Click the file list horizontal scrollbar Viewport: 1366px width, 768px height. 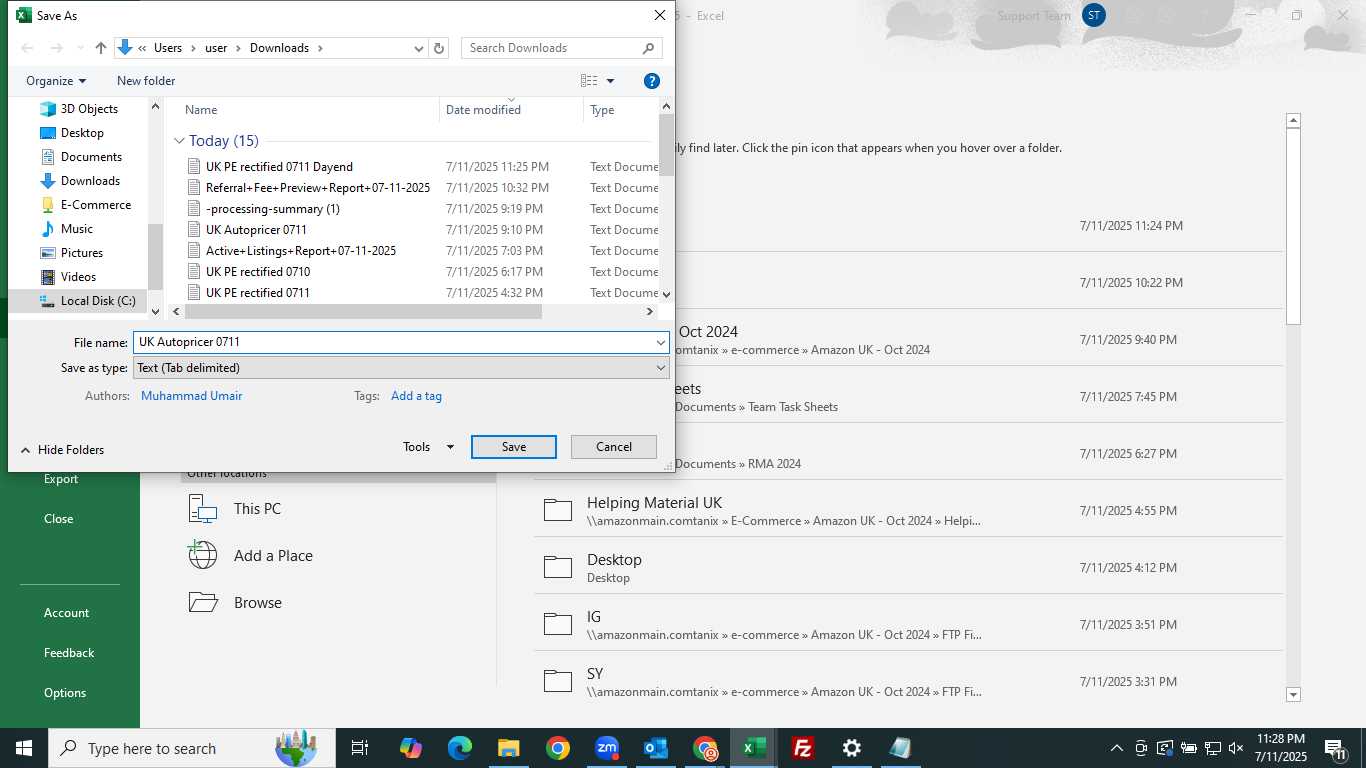[364, 312]
